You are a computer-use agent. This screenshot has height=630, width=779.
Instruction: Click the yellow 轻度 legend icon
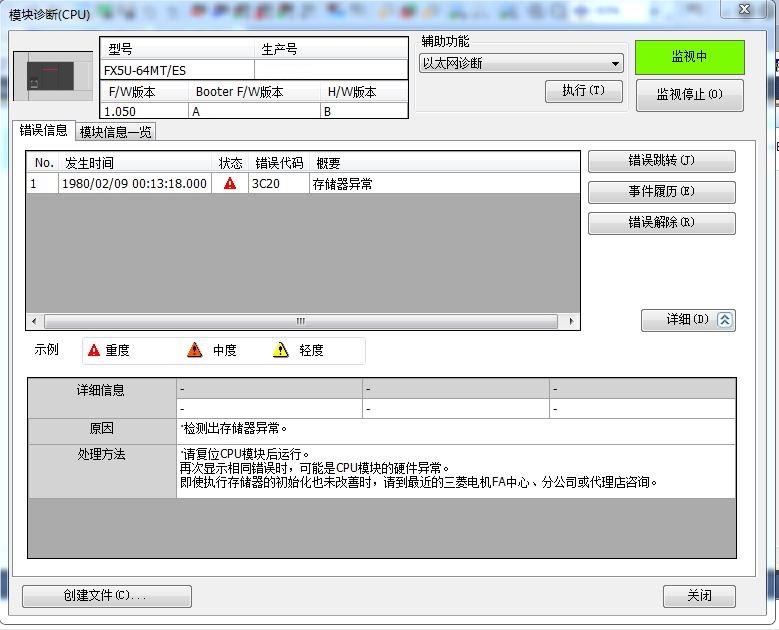281,350
